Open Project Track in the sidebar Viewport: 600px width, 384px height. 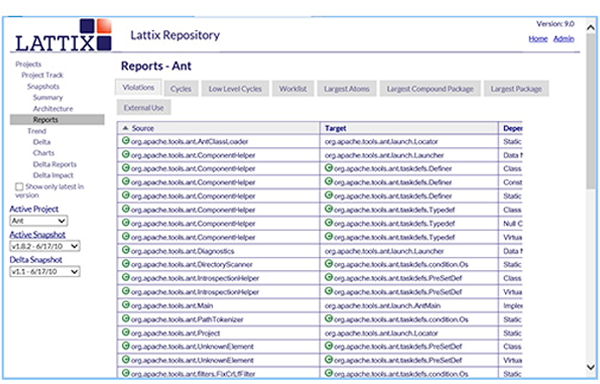tap(42, 75)
